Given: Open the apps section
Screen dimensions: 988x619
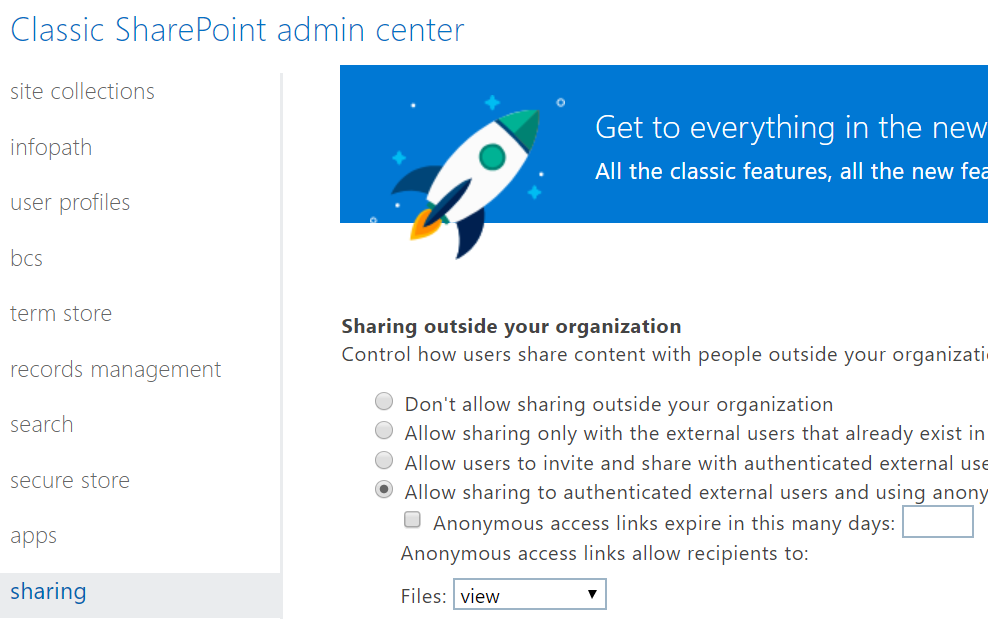Looking at the screenshot, I should (34, 536).
